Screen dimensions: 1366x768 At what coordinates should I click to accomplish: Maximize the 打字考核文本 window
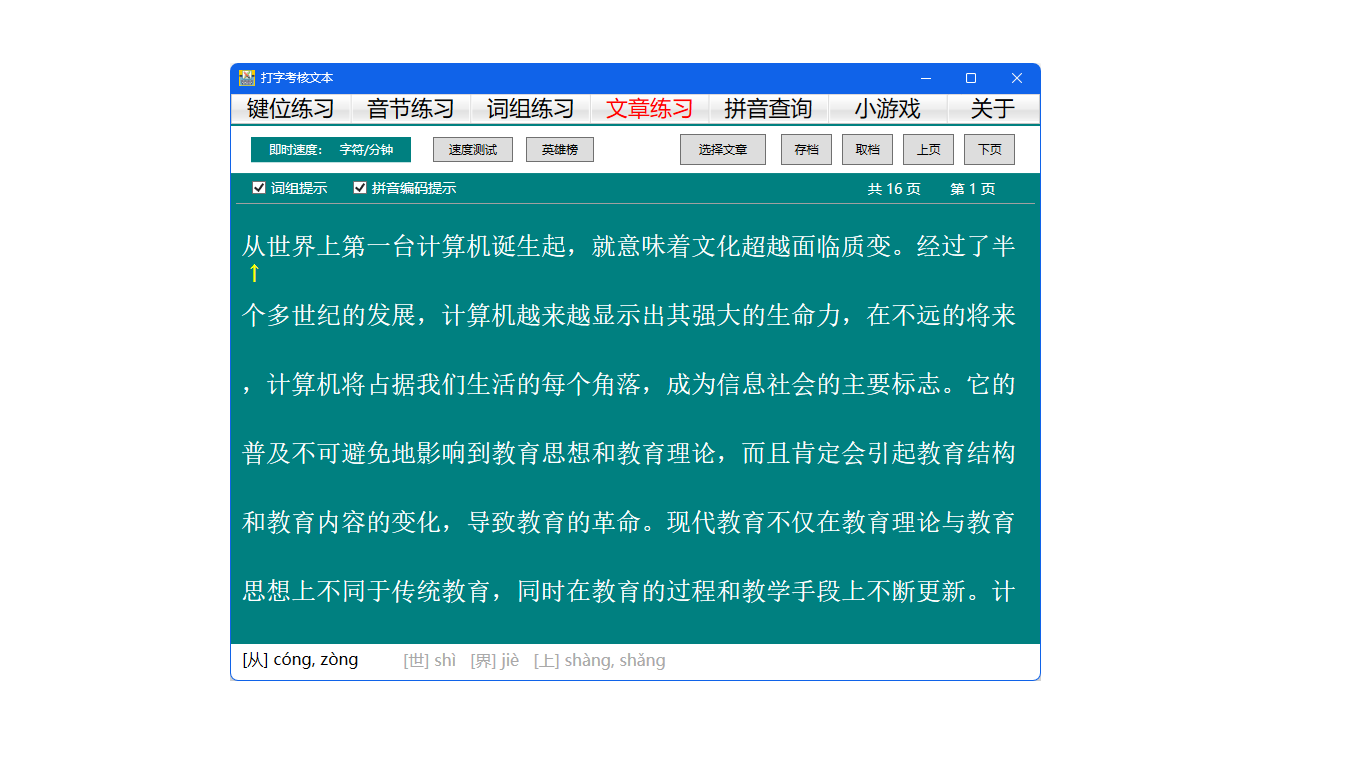pos(971,78)
